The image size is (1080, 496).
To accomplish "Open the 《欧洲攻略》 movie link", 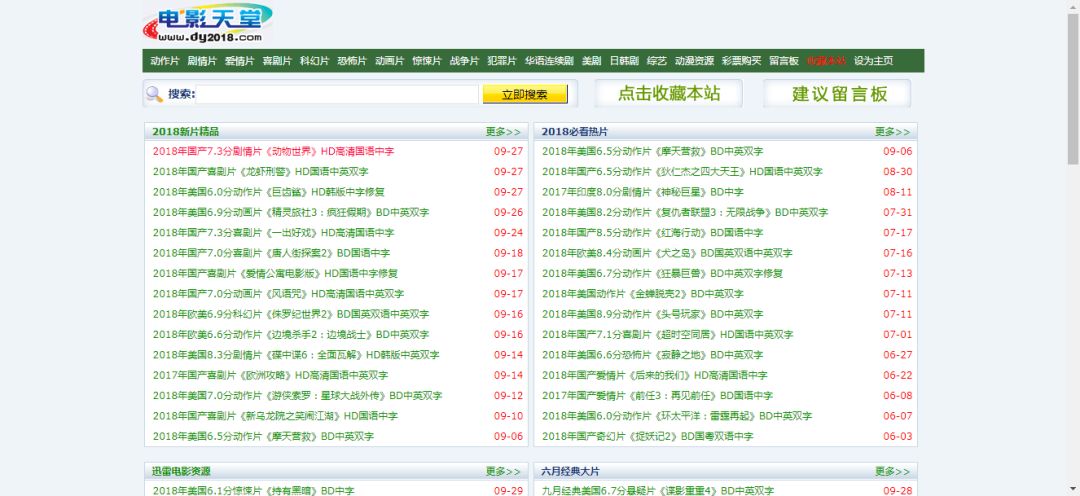I will coord(271,375).
